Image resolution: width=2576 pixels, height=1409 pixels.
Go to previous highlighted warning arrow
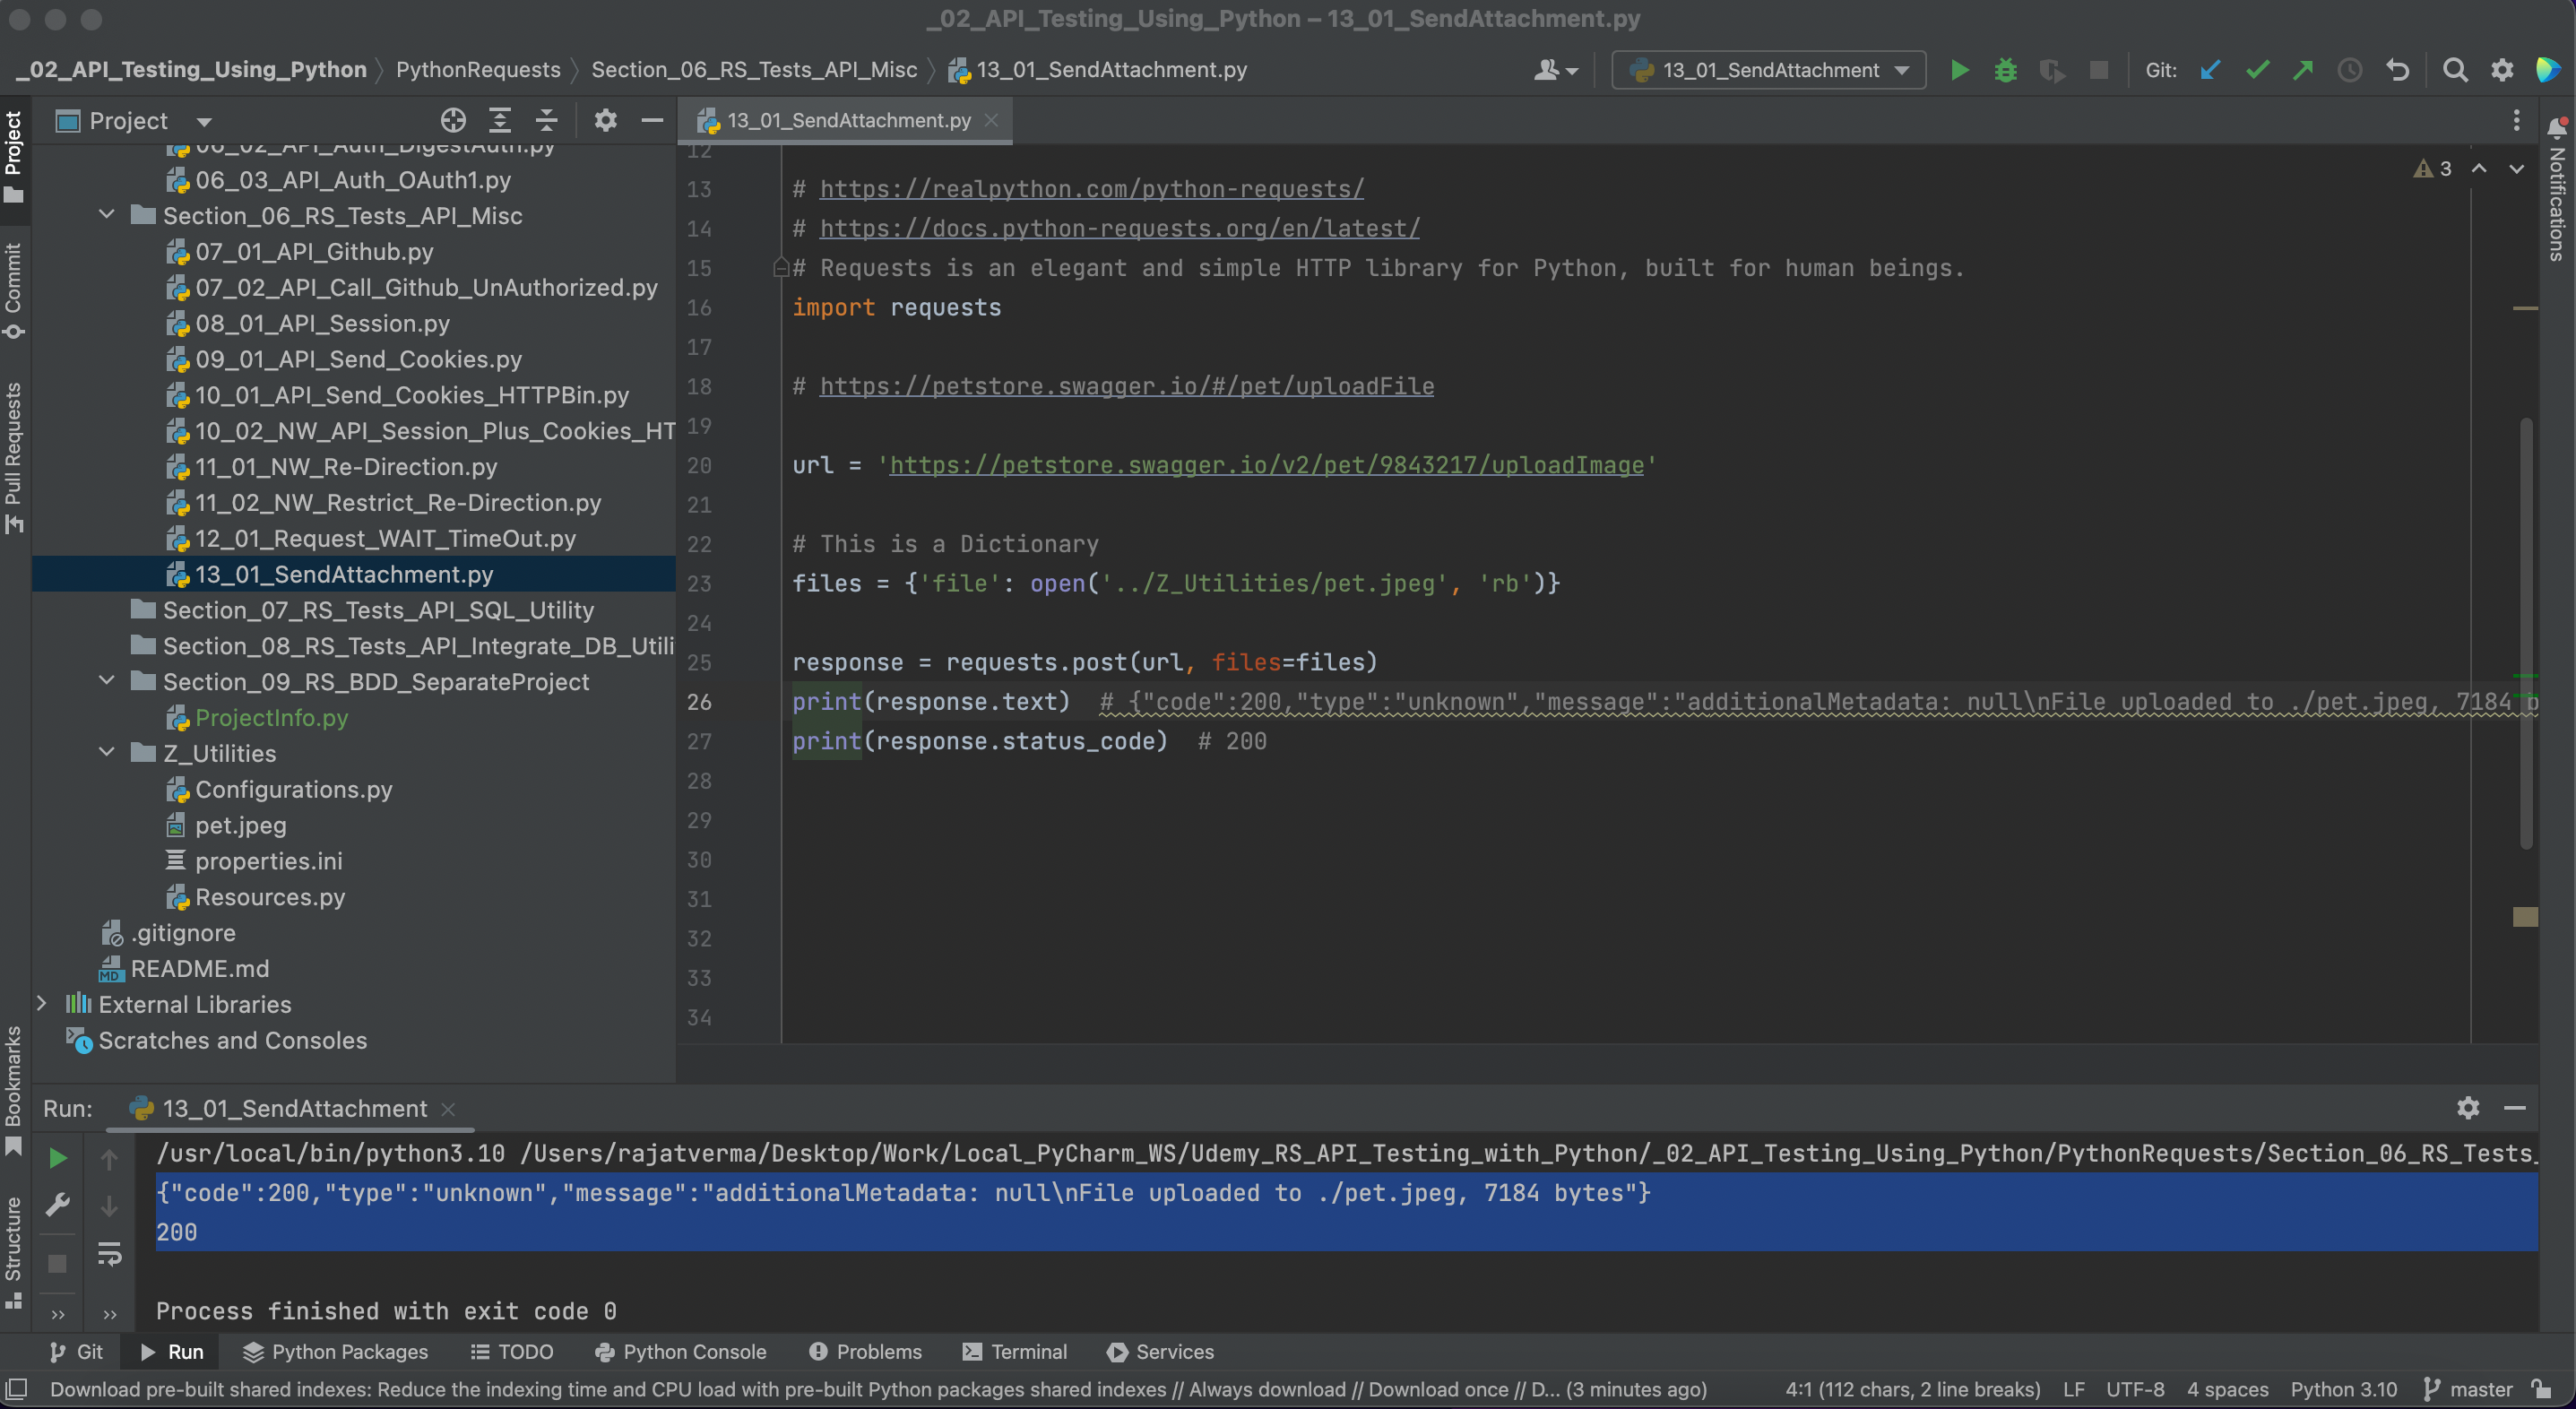click(x=2479, y=169)
